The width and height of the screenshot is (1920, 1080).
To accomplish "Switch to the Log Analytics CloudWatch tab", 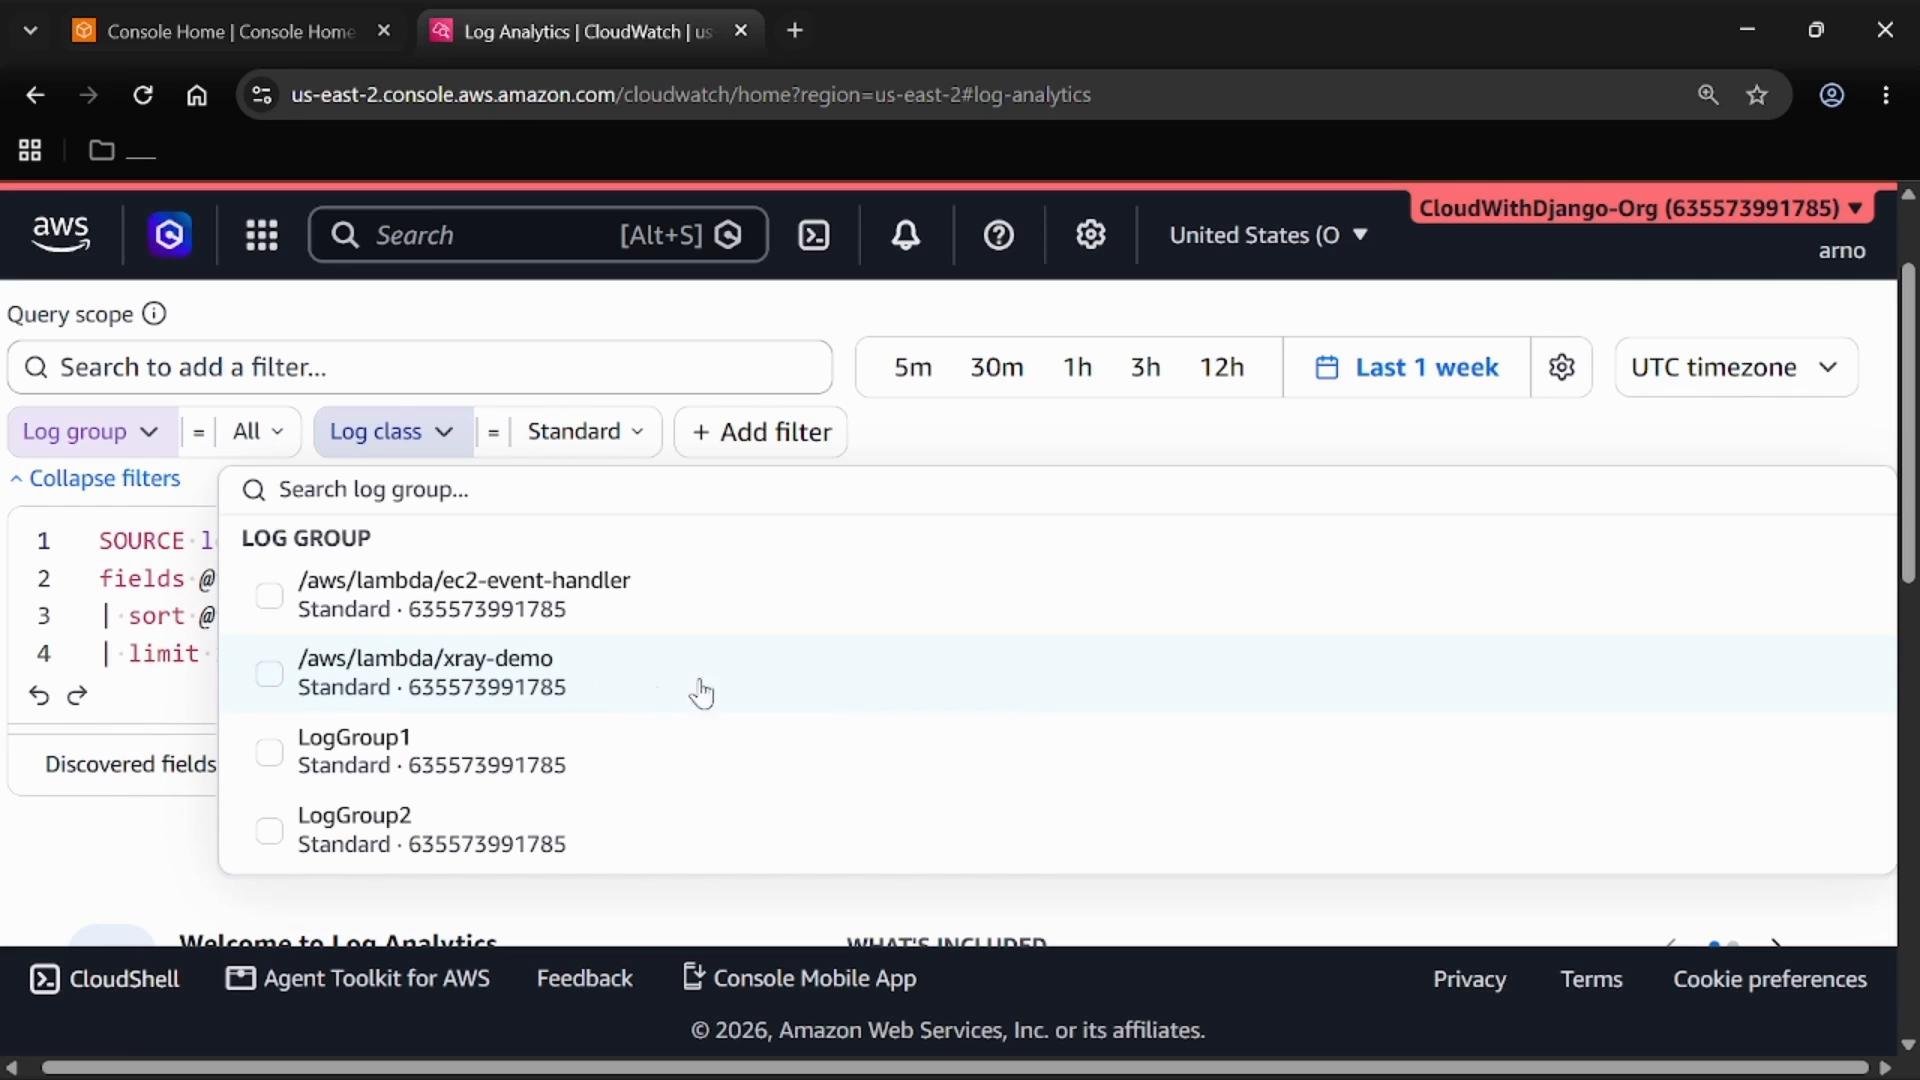I will click(x=588, y=31).
